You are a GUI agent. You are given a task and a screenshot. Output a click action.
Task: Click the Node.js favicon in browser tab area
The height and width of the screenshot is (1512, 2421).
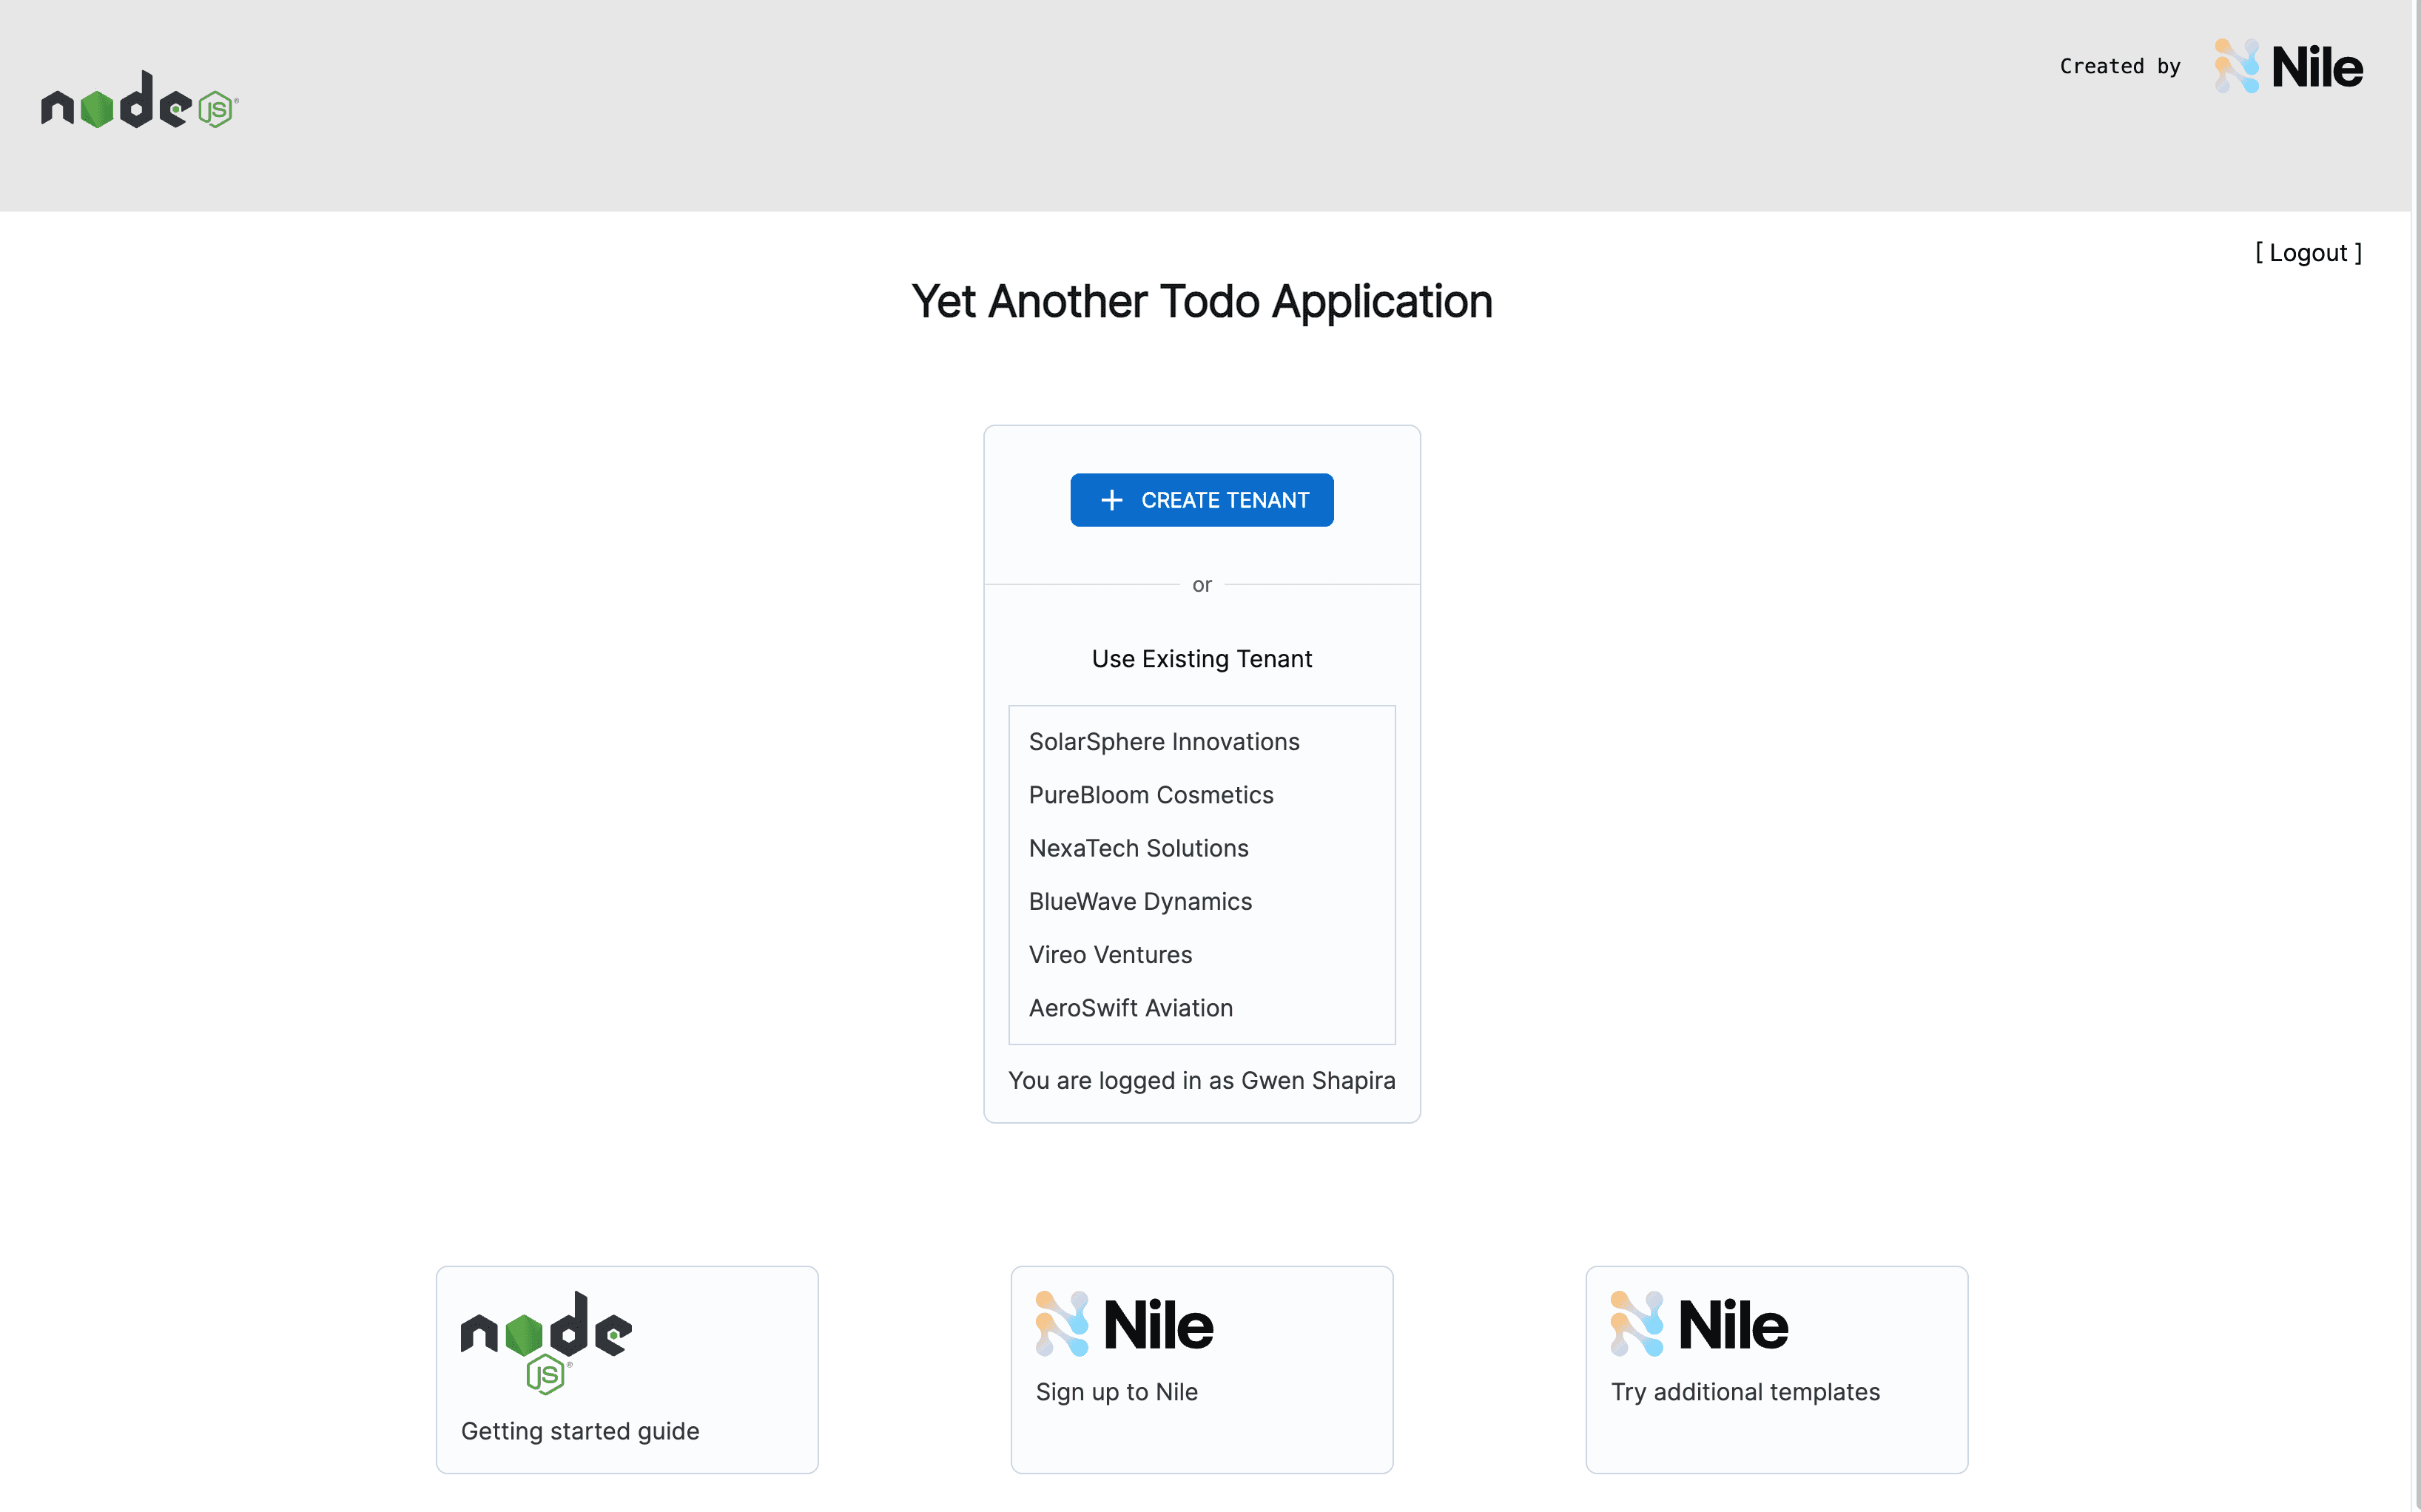139,104
